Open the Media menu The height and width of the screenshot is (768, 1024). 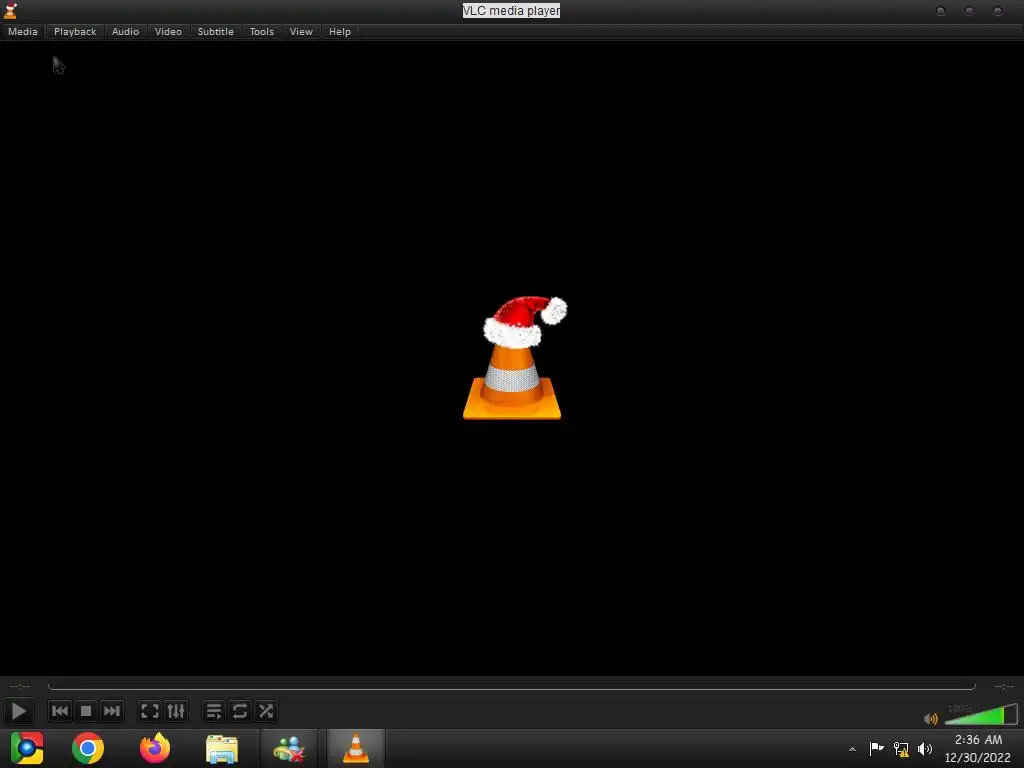coord(23,31)
